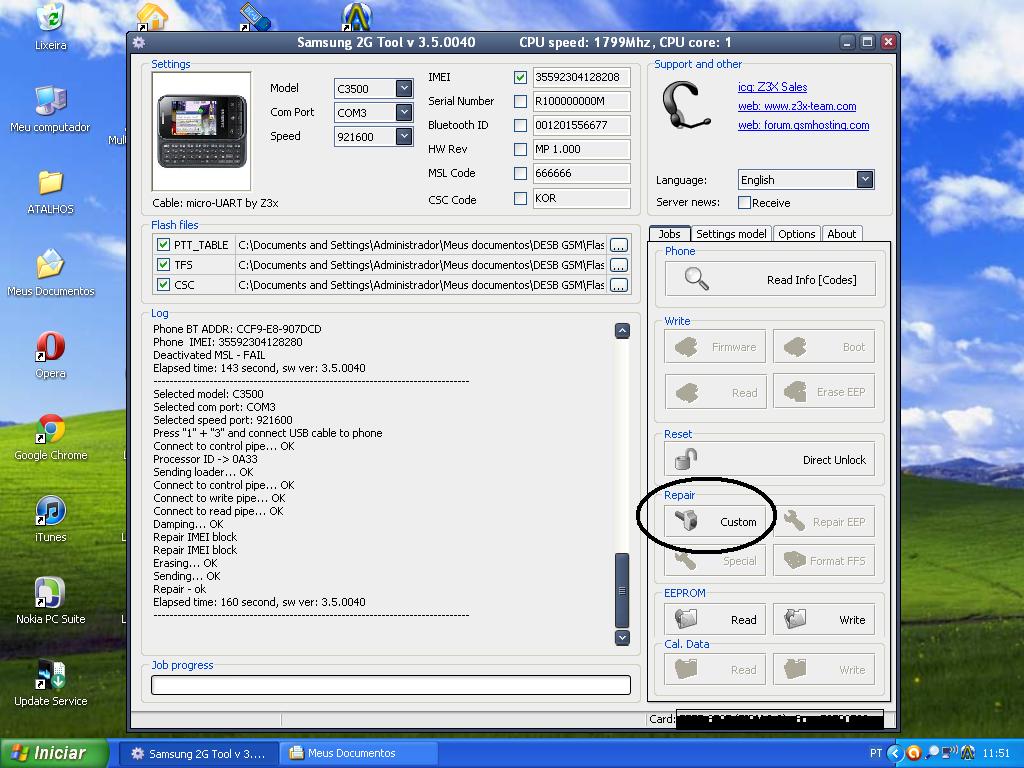Open Lixeira recycle bin on desktop

click(x=51, y=25)
